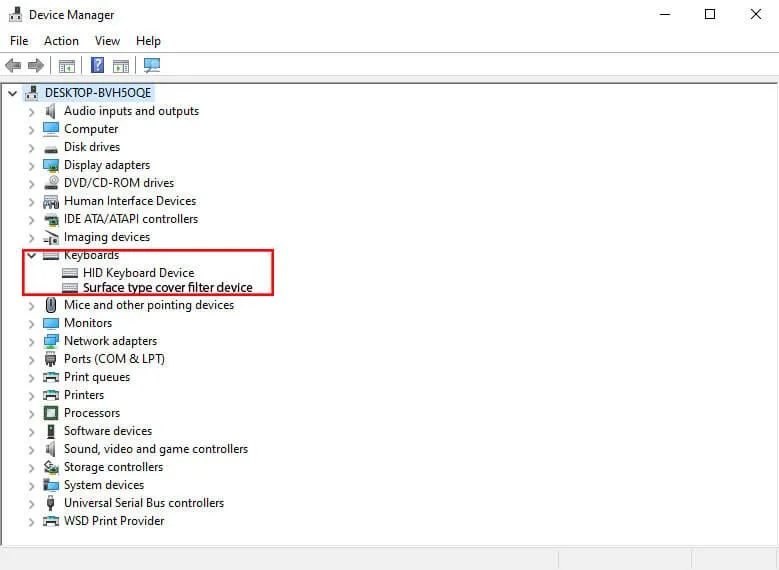Select 'IDE ATA/ATAPI controllers' label
The width and height of the screenshot is (779, 570).
click(131, 219)
